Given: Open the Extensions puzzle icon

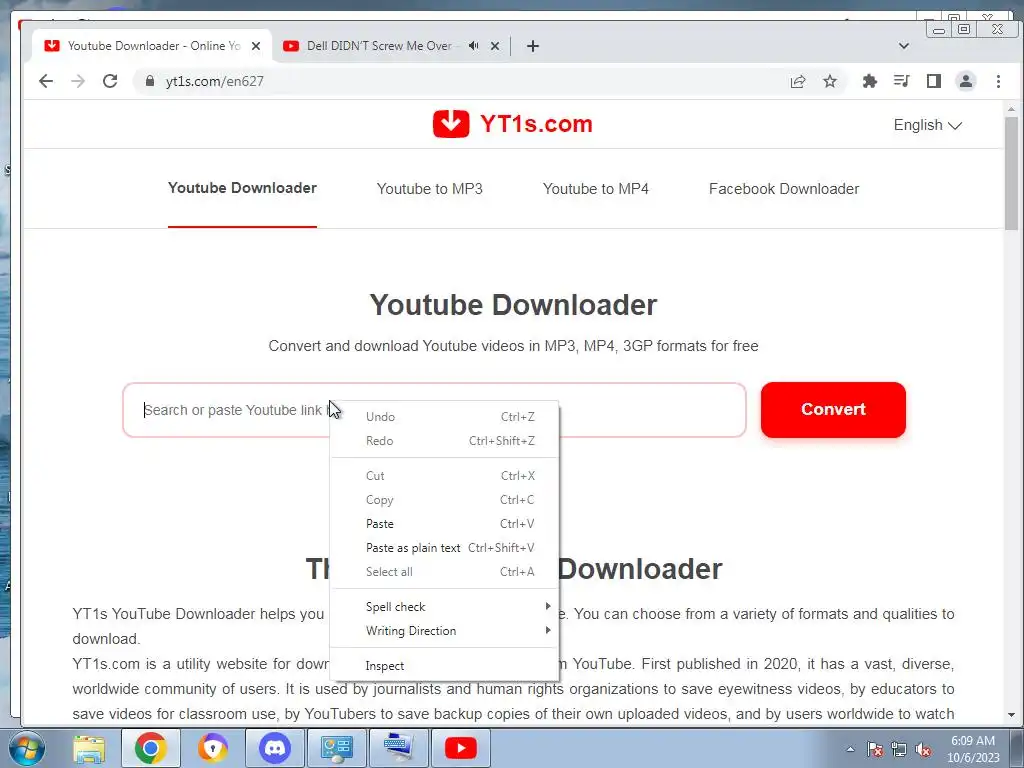Looking at the screenshot, I should tap(869, 81).
